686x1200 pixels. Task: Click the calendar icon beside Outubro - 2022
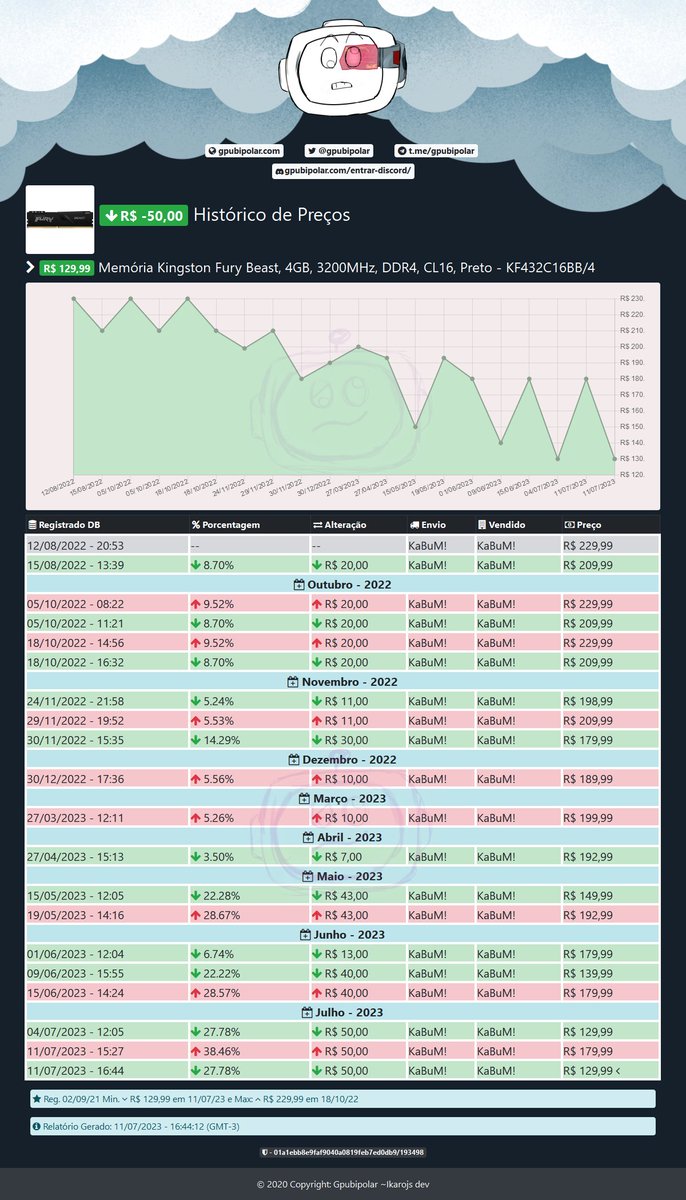point(299,584)
